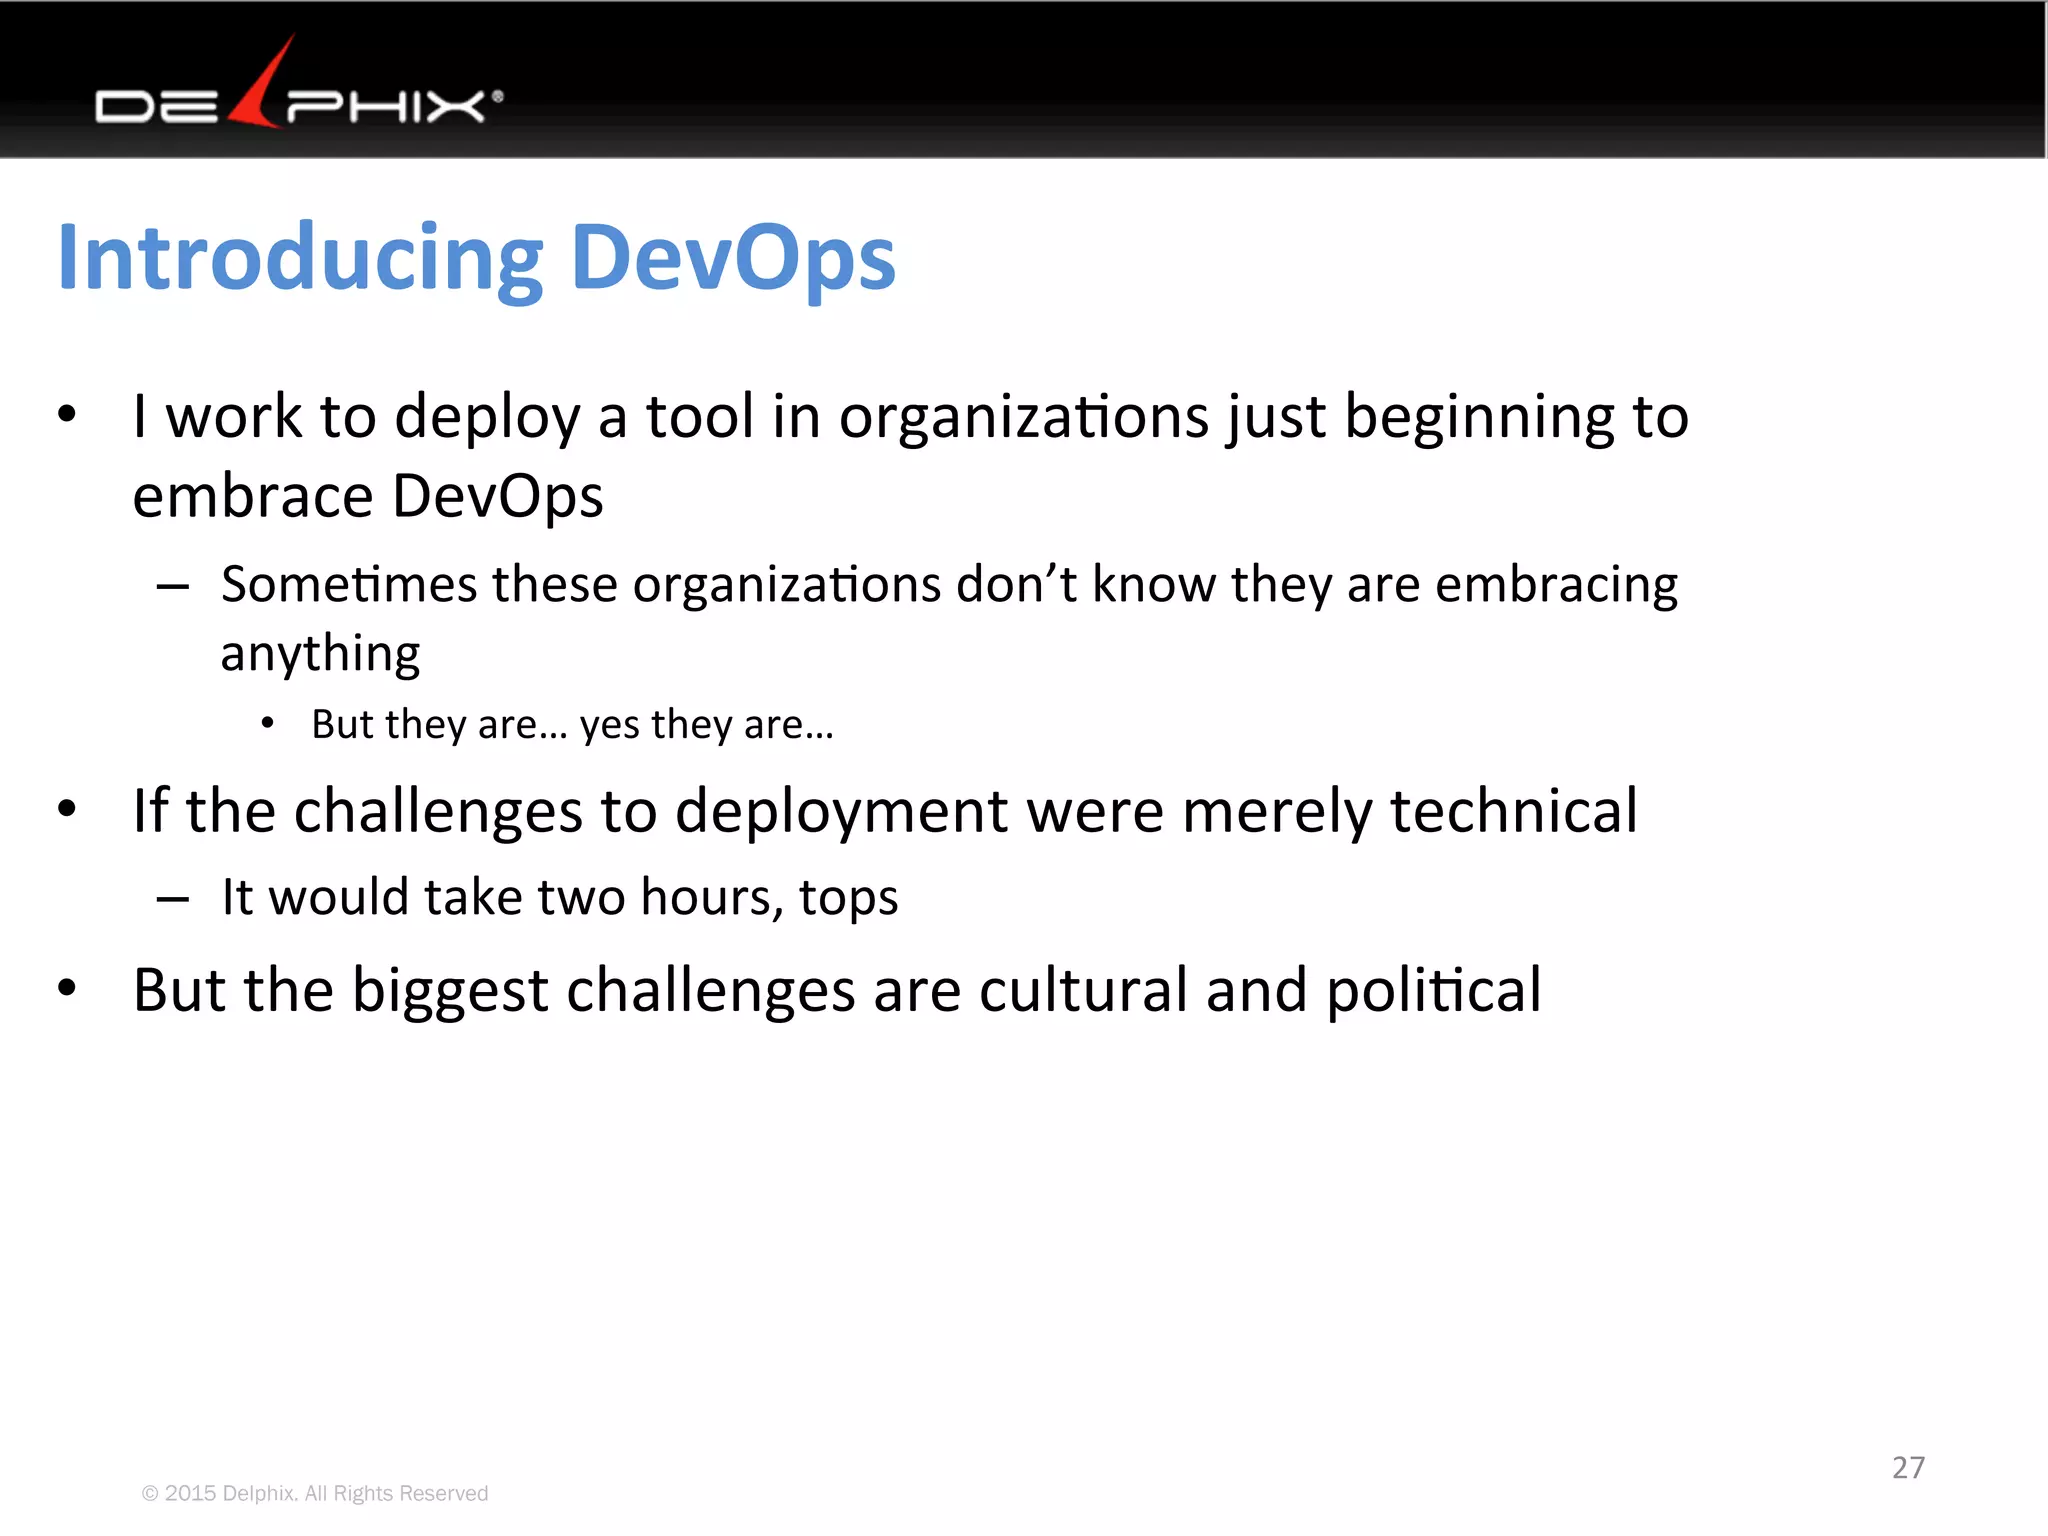The image size is (2048, 1536).
Task: Select the 'Introducing DevOps' slide title
Action: (x=477, y=258)
